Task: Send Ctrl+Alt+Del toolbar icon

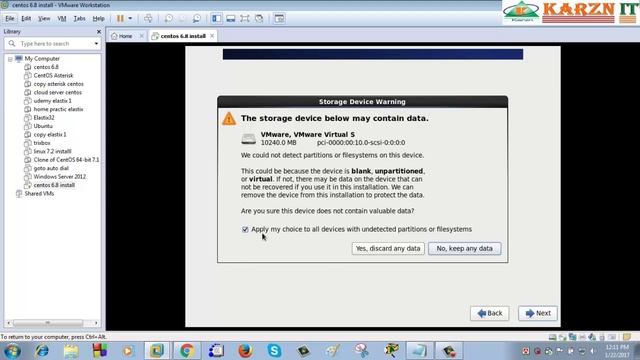Action: click(x=148, y=18)
